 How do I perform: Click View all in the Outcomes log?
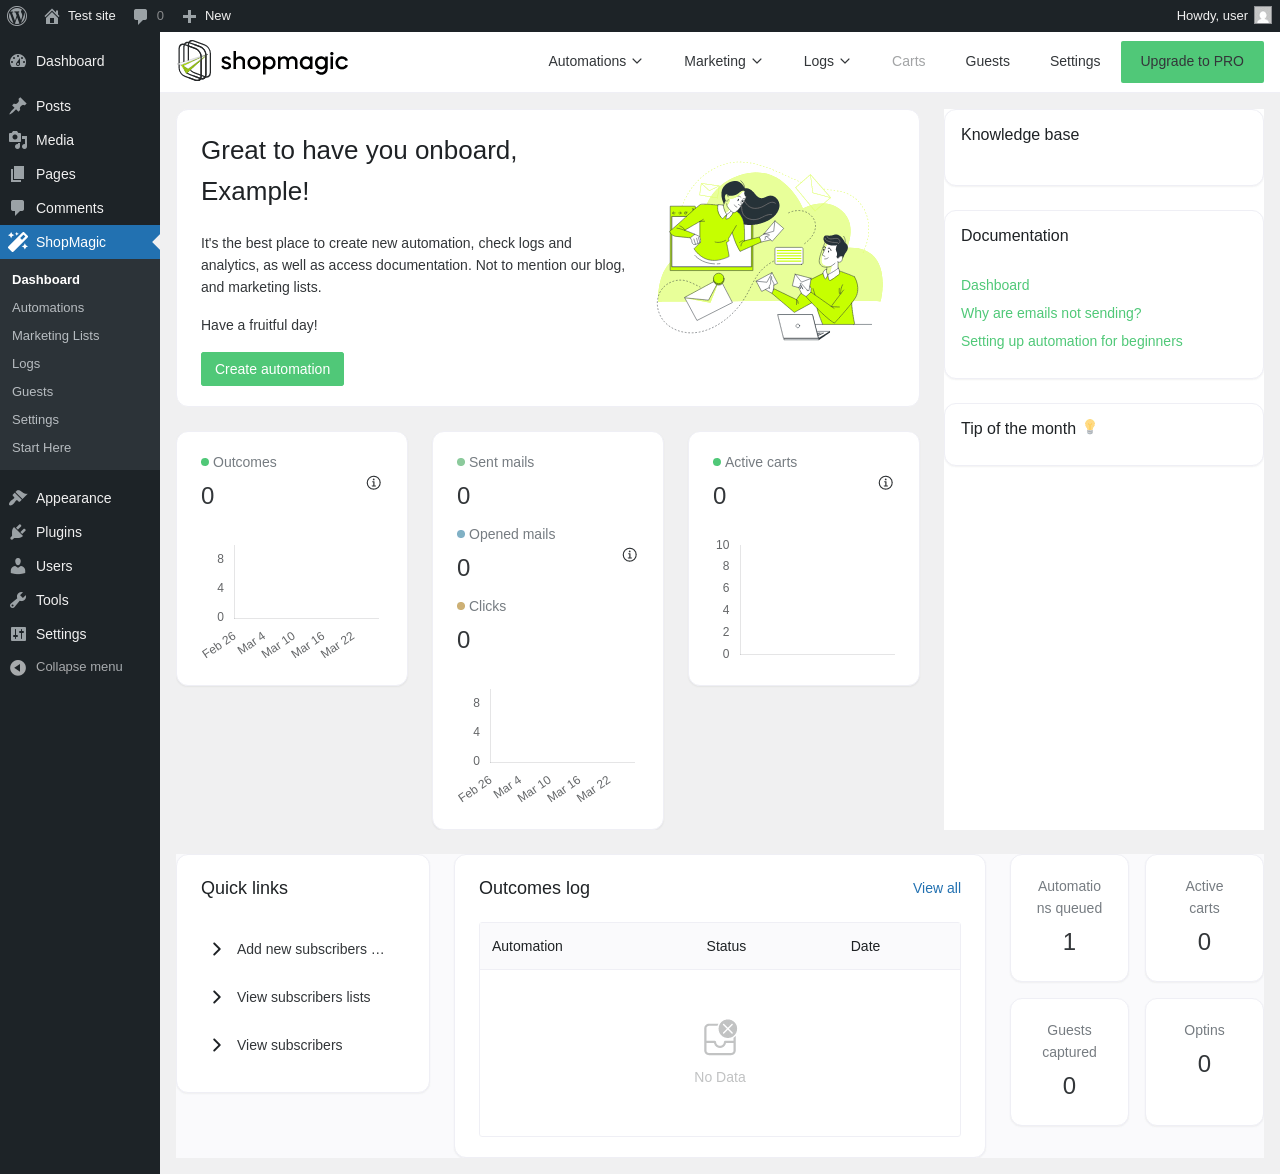pyautogui.click(x=937, y=888)
